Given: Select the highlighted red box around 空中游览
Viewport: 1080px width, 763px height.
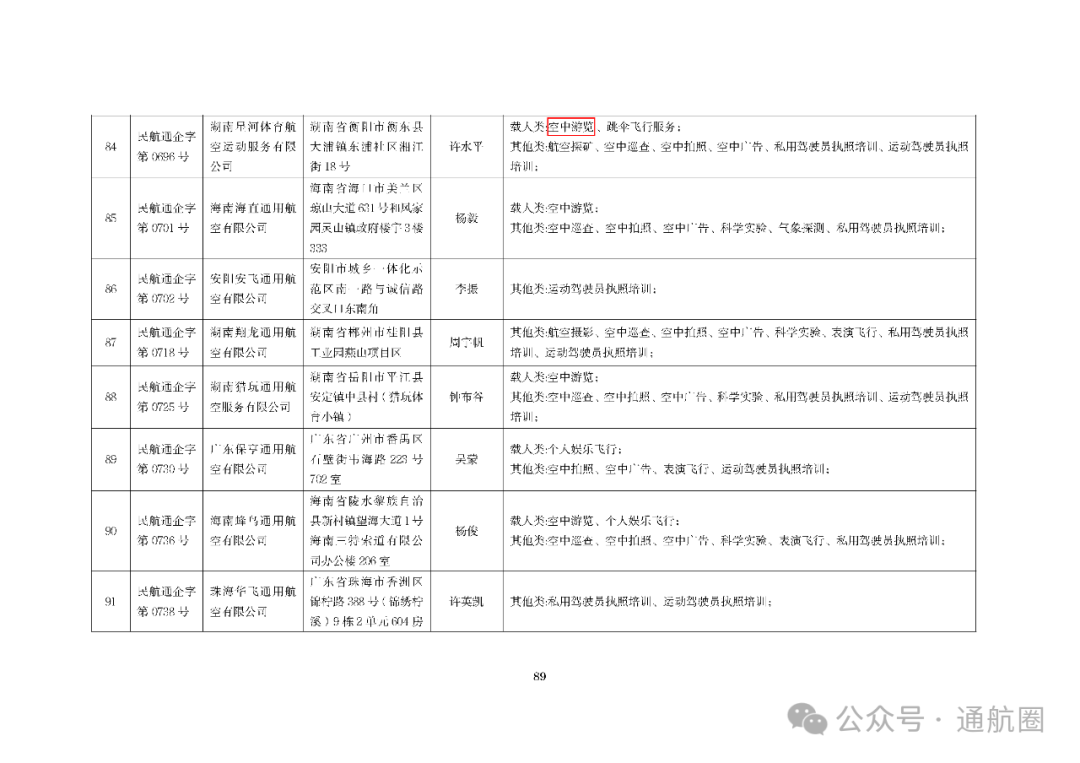Looking at the screenshot, I should pyautogui.click(x=570, y=127).
